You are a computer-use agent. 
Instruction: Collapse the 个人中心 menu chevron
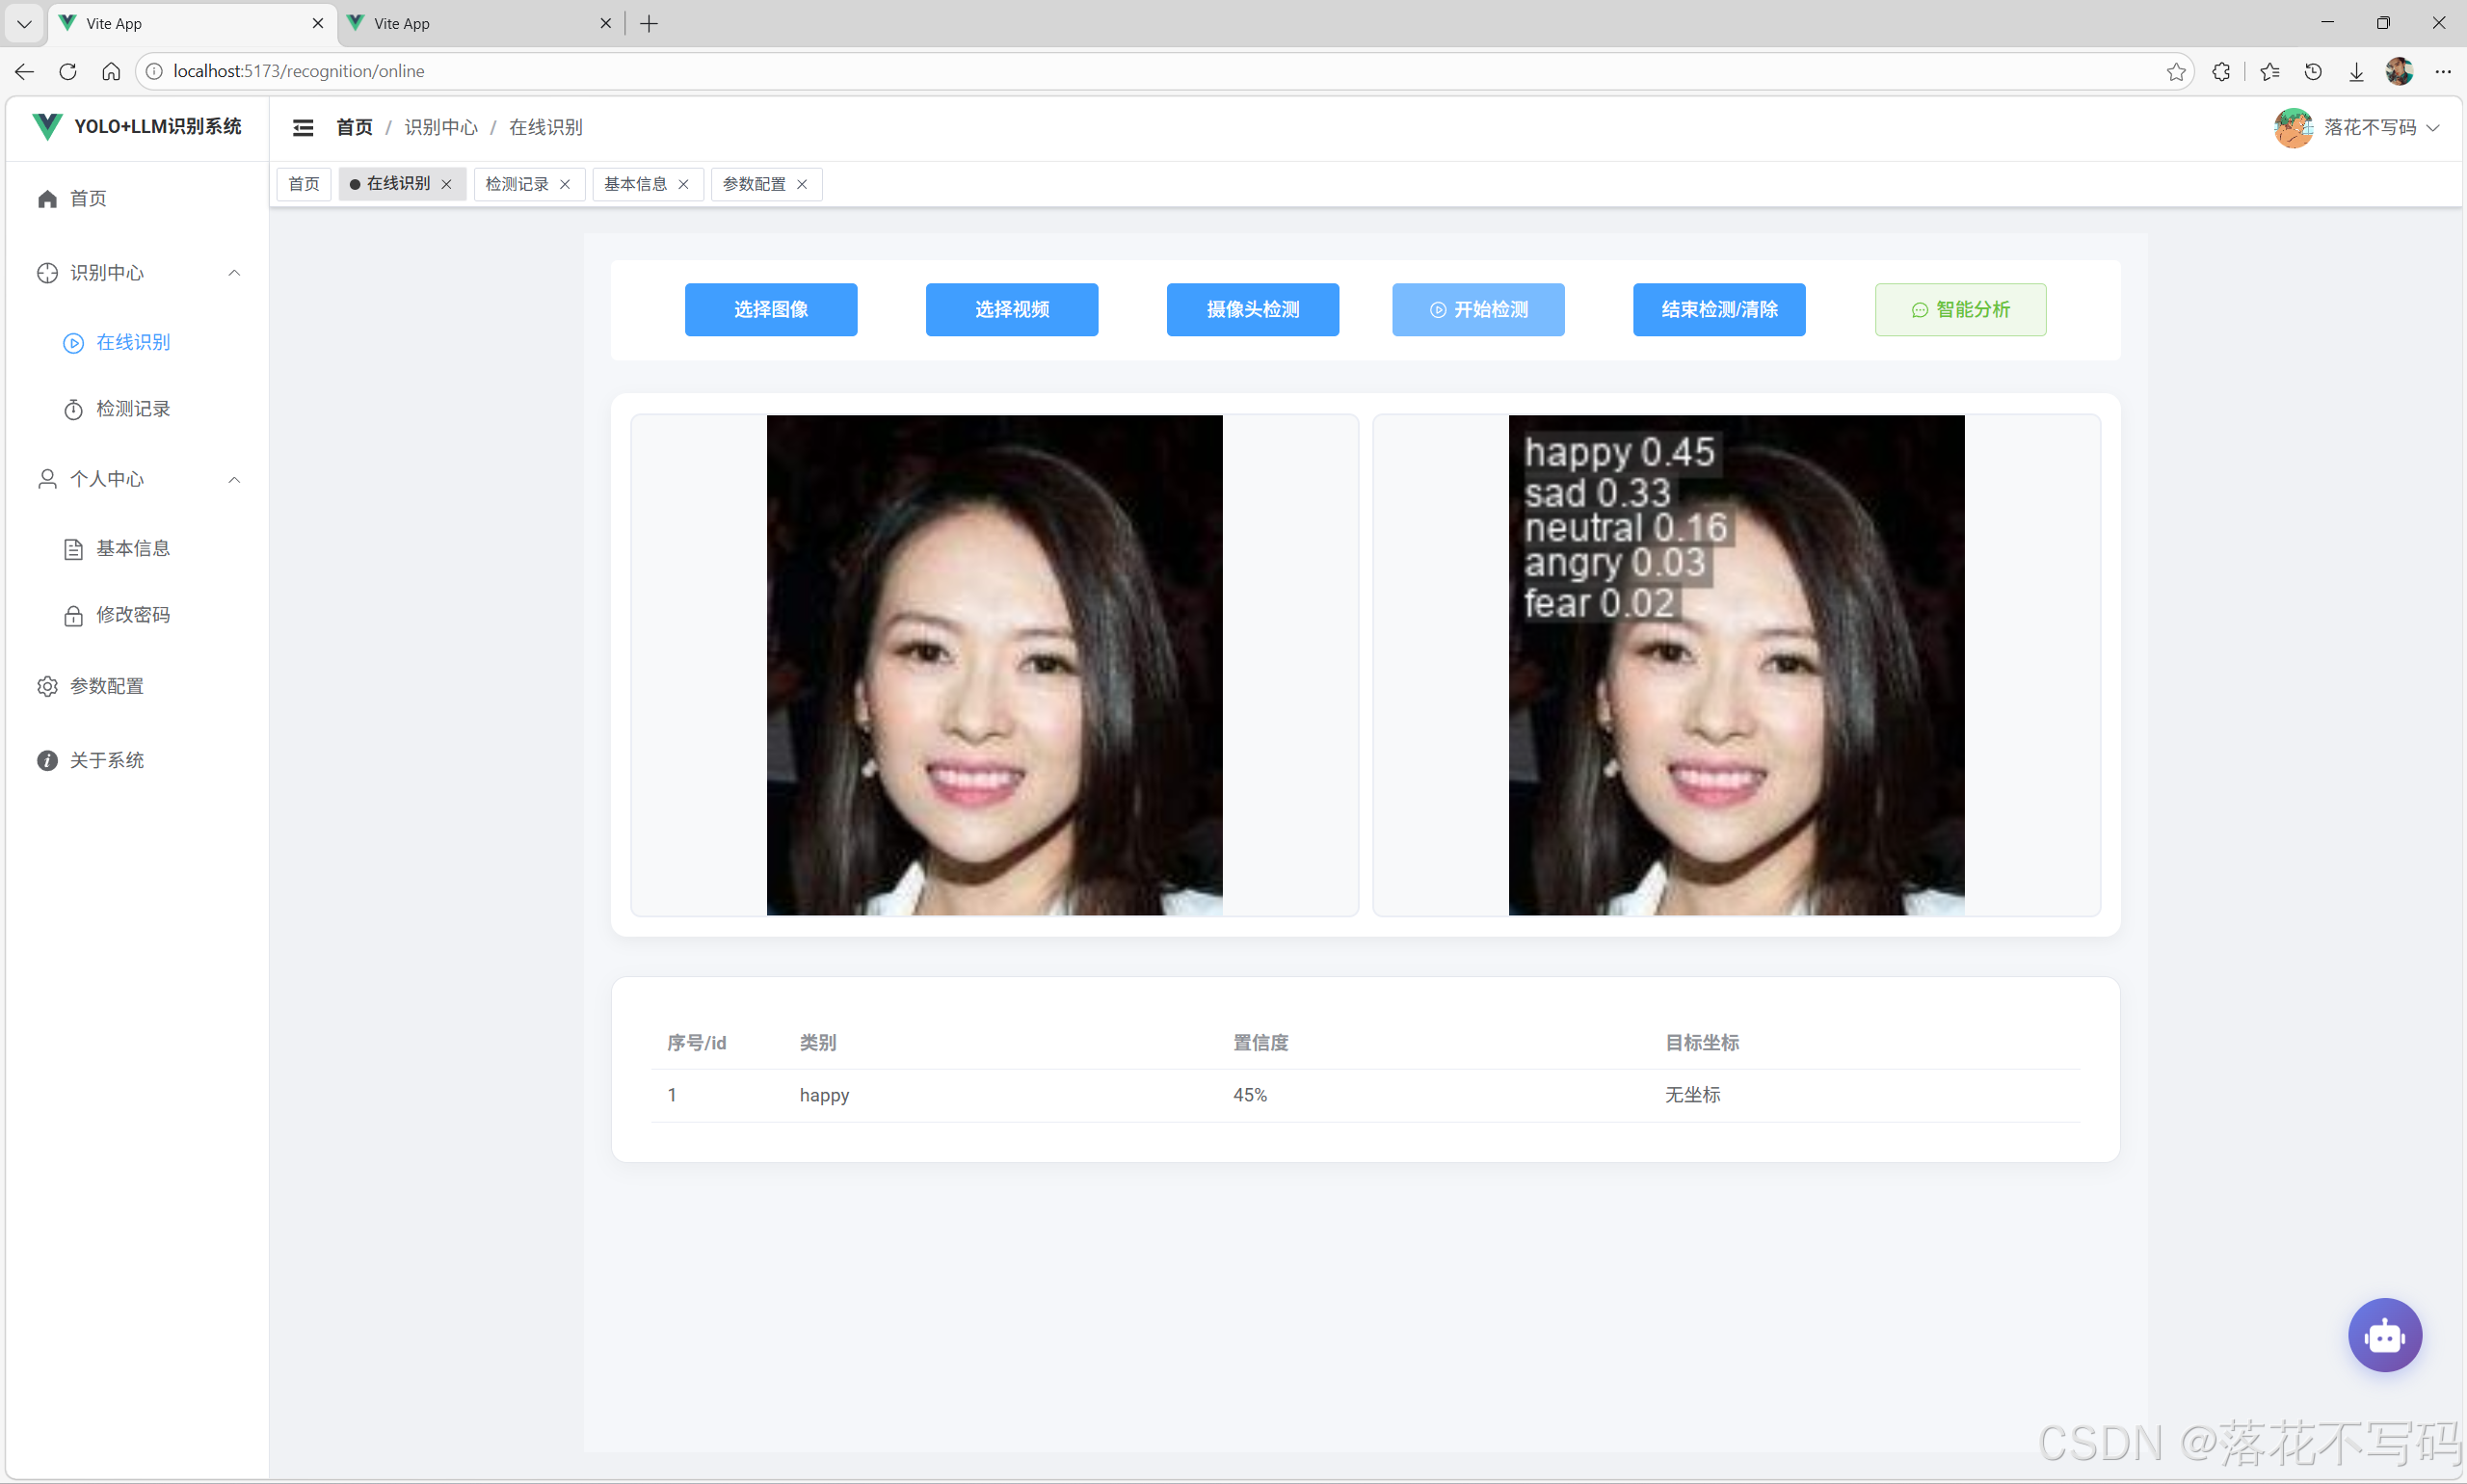233,479
